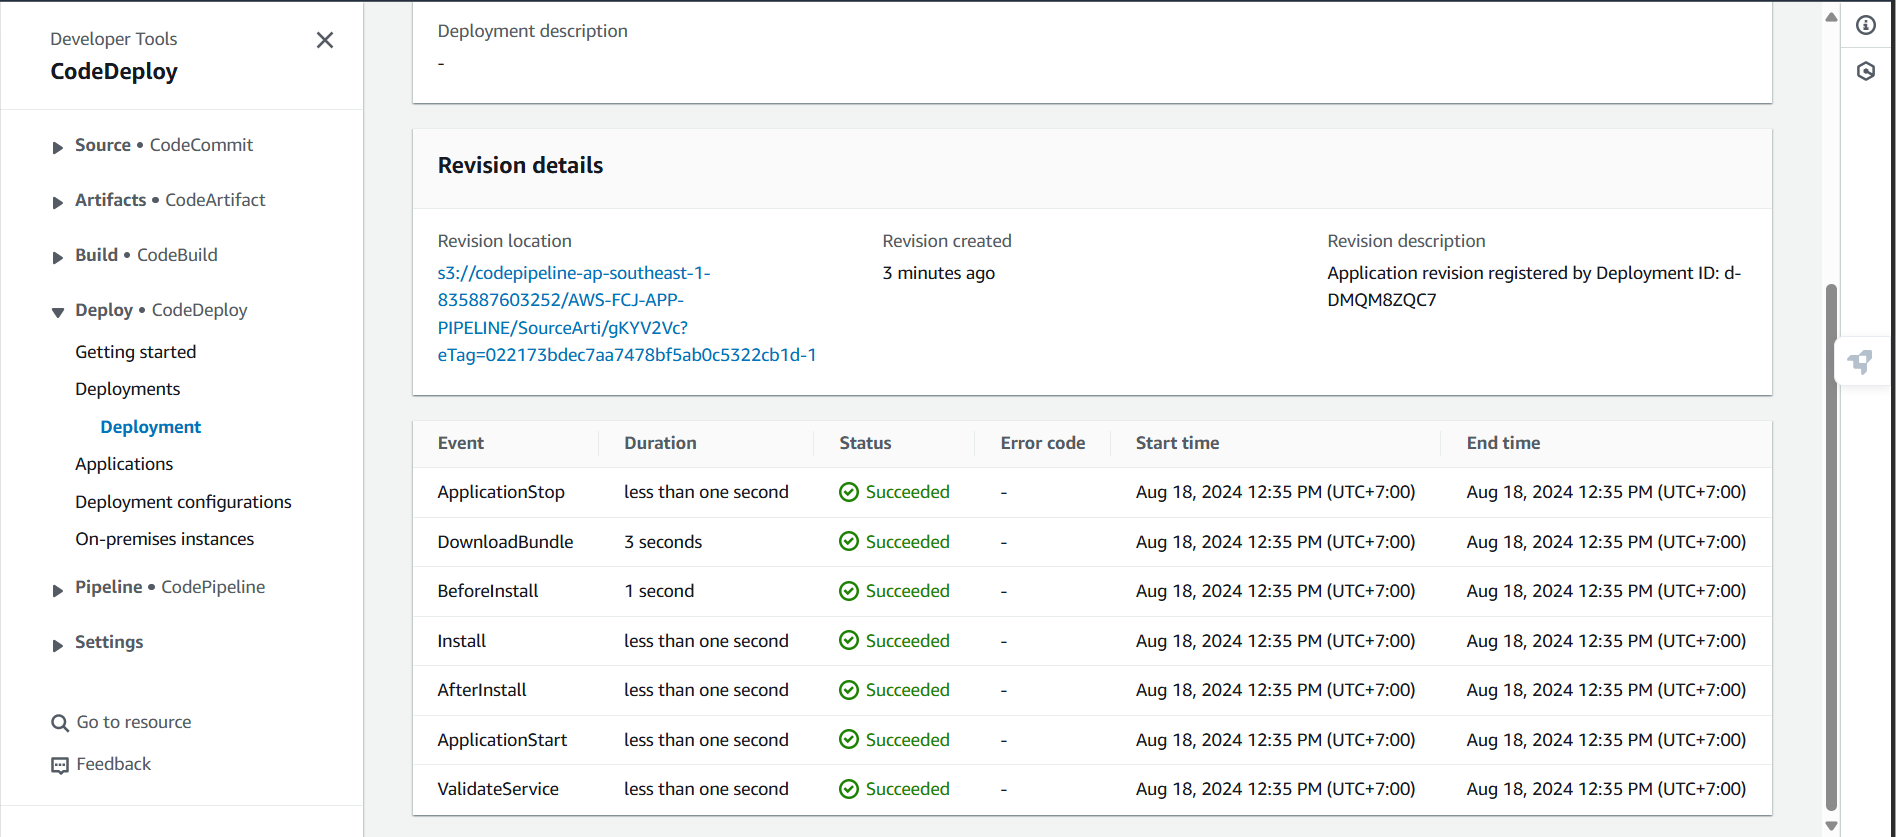Sort by Event column header
This screenshot has width=1896, height=837.
[460, 443]
